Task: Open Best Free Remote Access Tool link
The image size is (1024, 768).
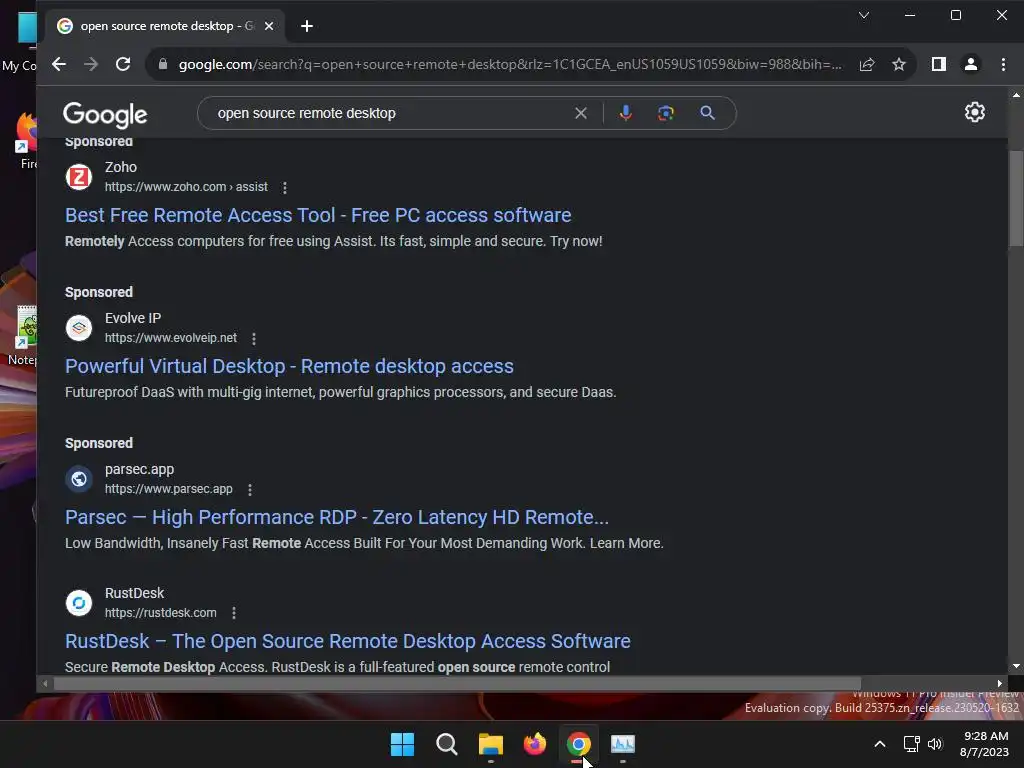Action: click(318, 215)
